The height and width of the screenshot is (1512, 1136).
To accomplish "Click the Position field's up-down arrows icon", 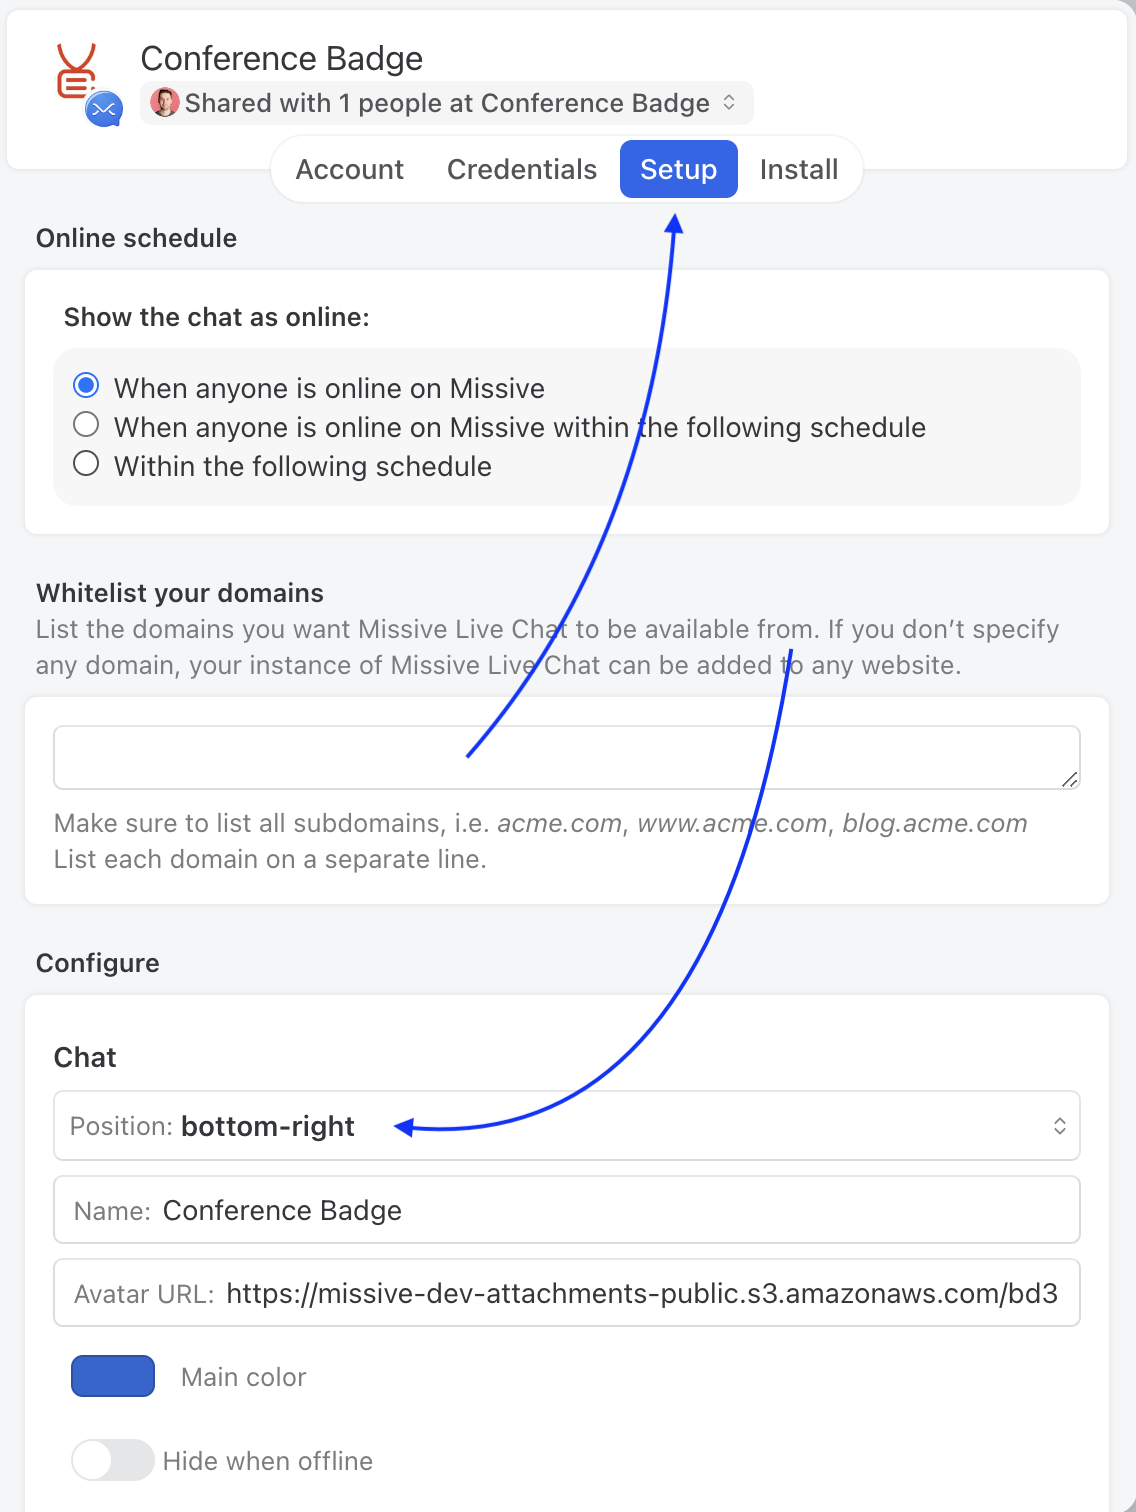I will point(1059,1126).
